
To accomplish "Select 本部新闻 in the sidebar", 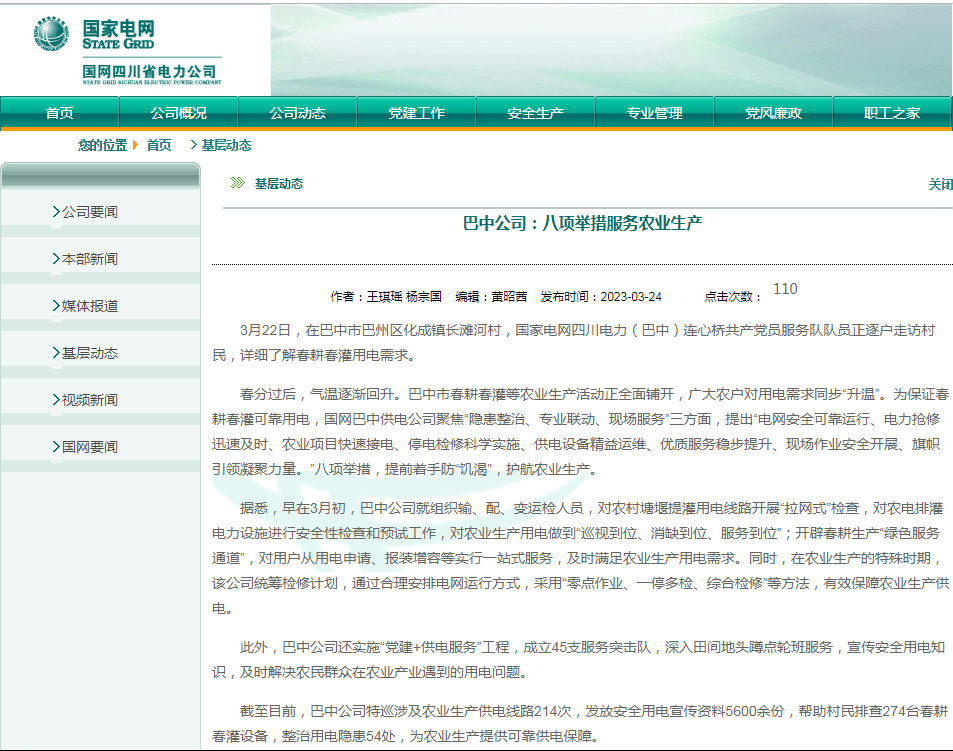I will click(90, 259).
